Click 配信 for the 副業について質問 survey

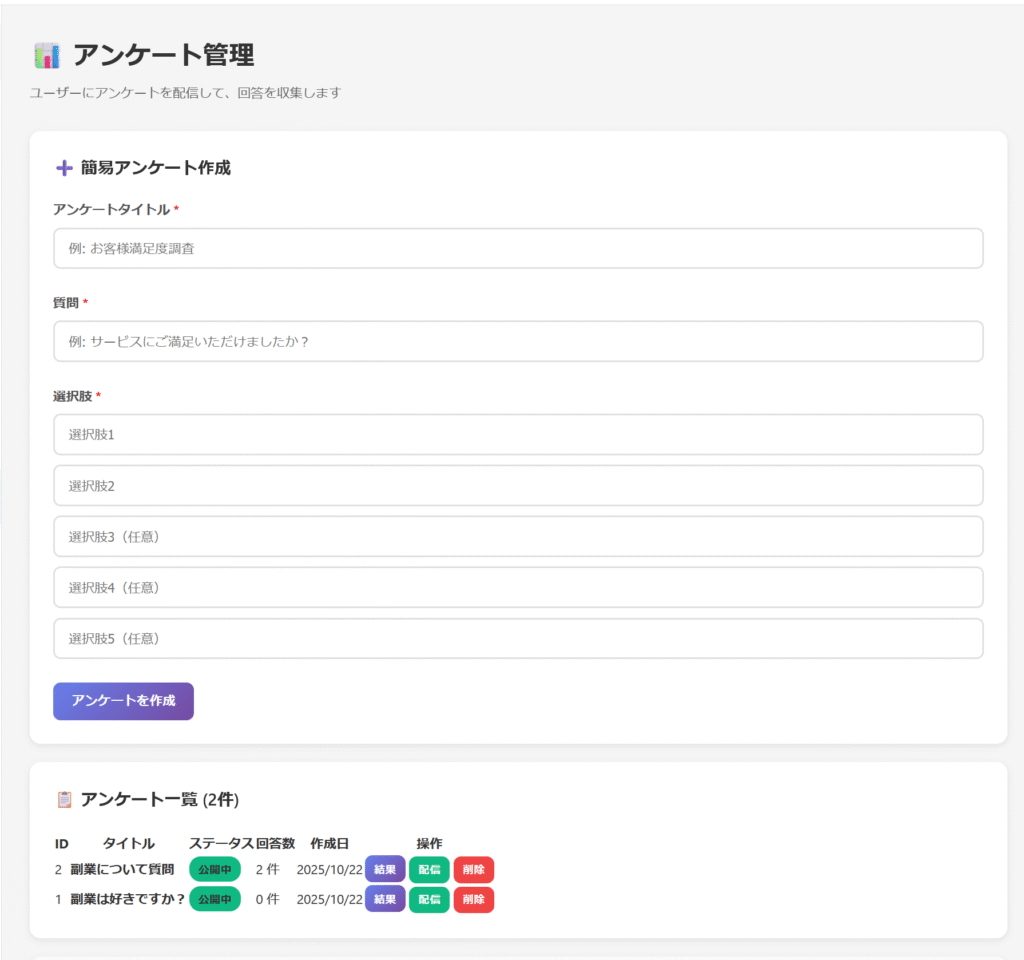click(429, 870)
